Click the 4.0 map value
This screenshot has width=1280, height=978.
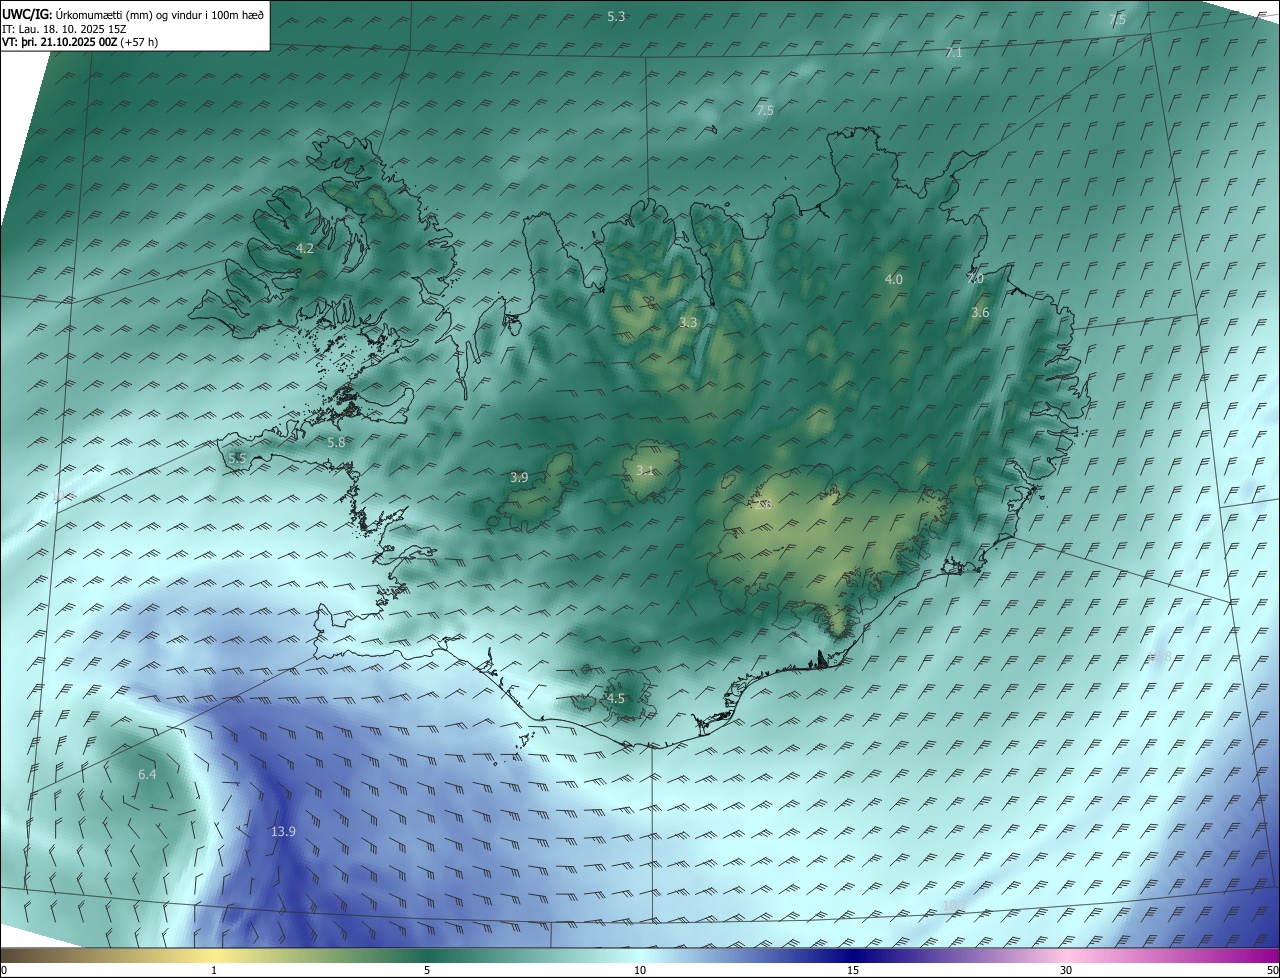pos(894,280)
